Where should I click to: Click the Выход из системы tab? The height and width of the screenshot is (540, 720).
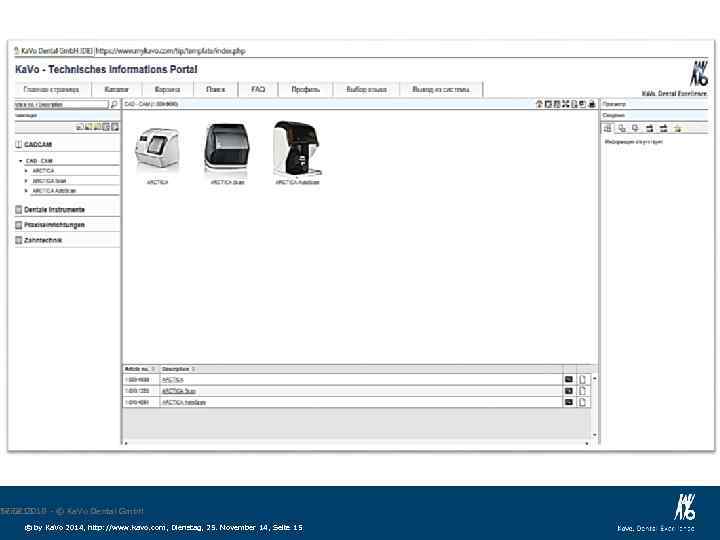click(441, 90)
